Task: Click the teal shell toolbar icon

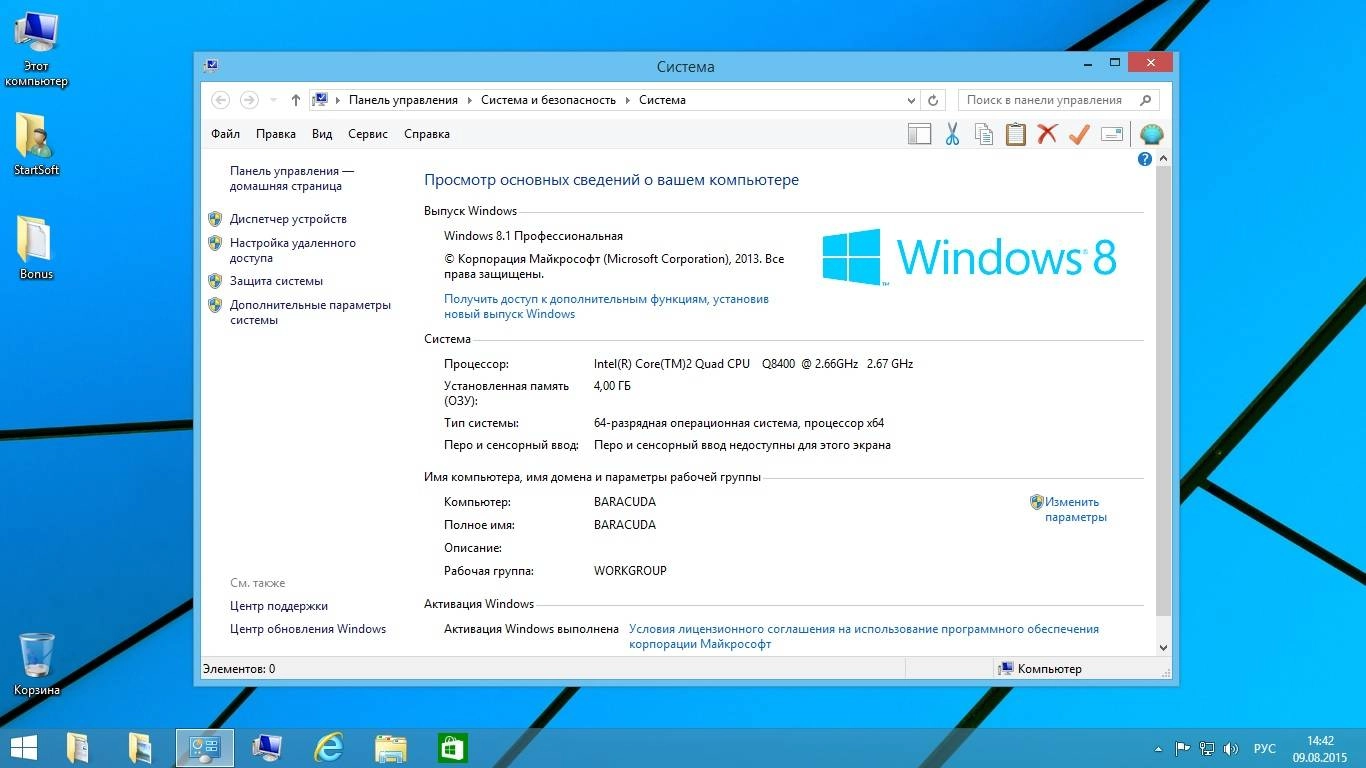Action: click(x=1152, y=134)
